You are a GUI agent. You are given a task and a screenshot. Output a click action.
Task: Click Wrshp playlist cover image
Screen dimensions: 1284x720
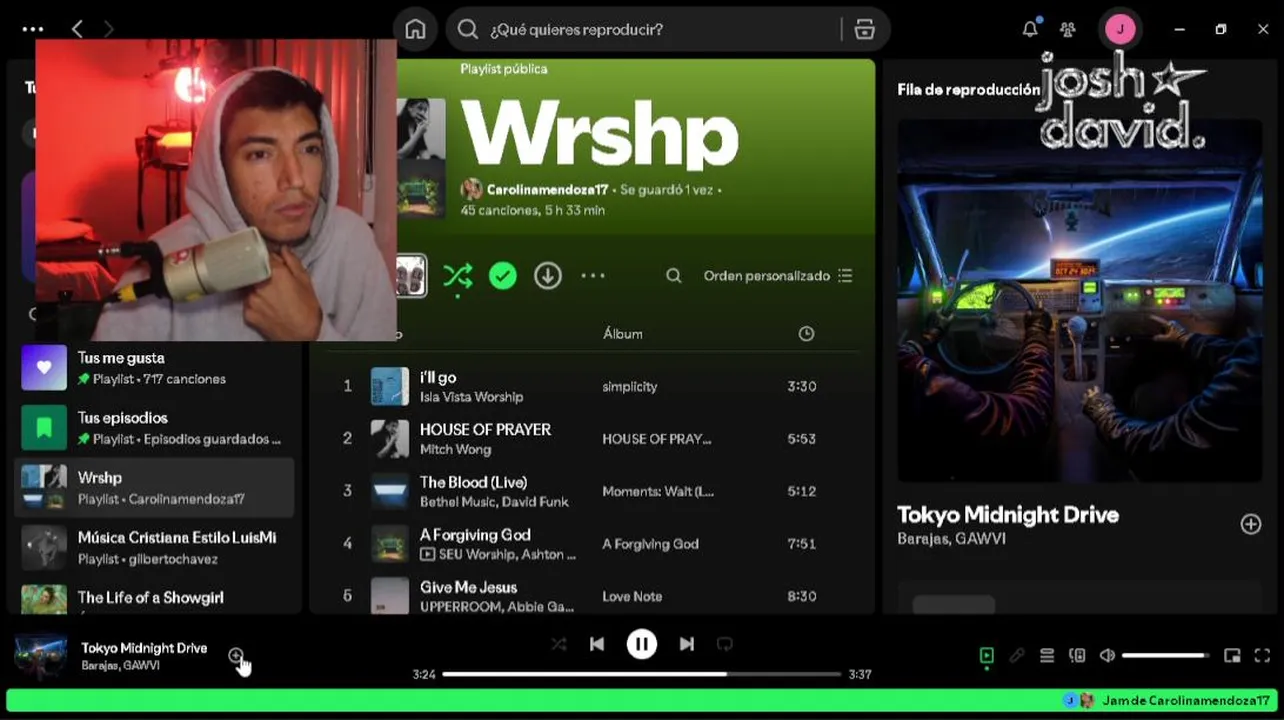[420, 158]
